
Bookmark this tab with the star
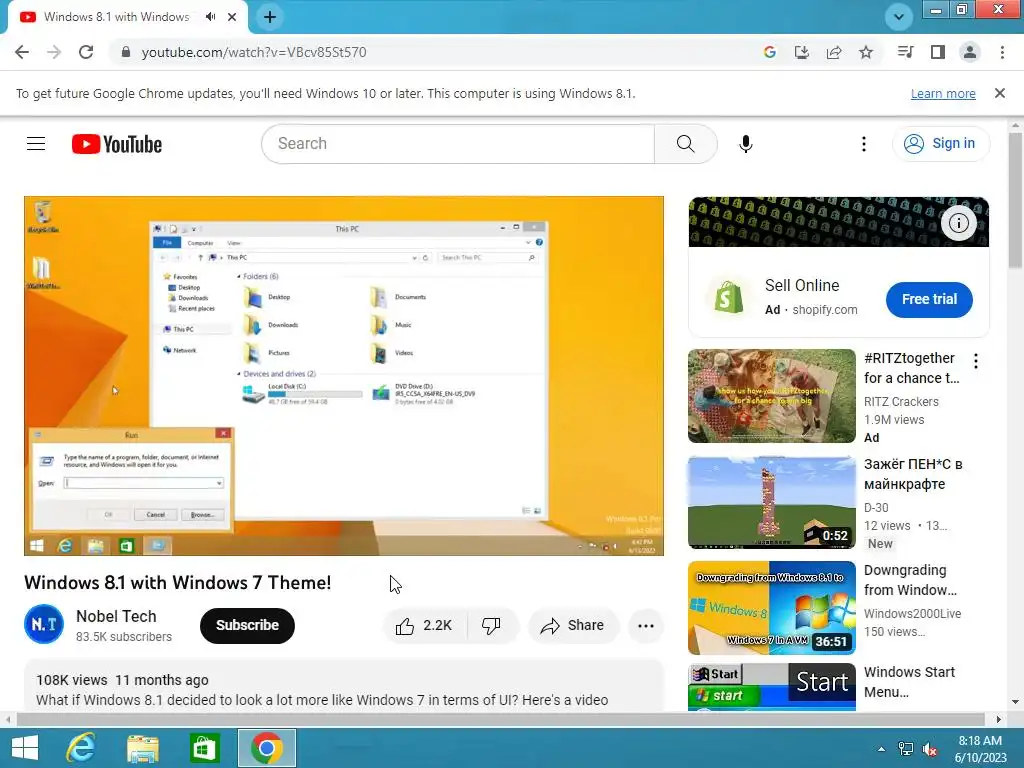866,52
